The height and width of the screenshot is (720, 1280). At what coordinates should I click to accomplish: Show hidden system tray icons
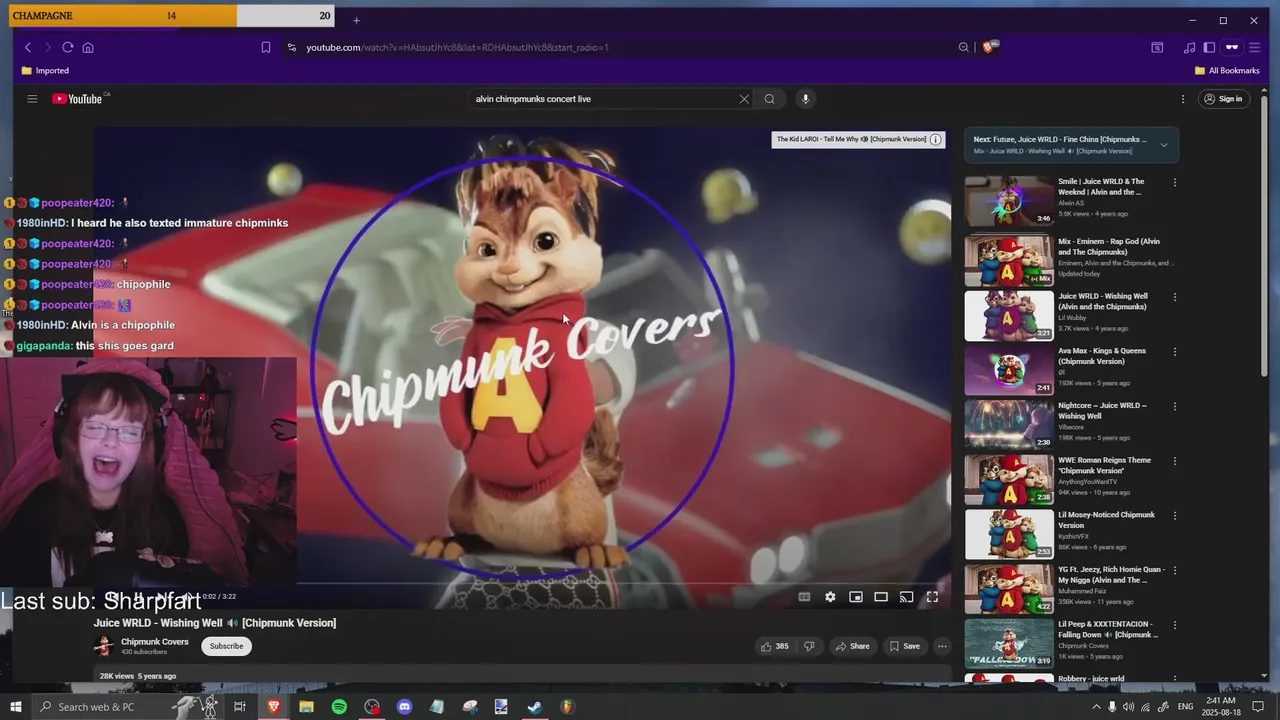(1097, 707)
